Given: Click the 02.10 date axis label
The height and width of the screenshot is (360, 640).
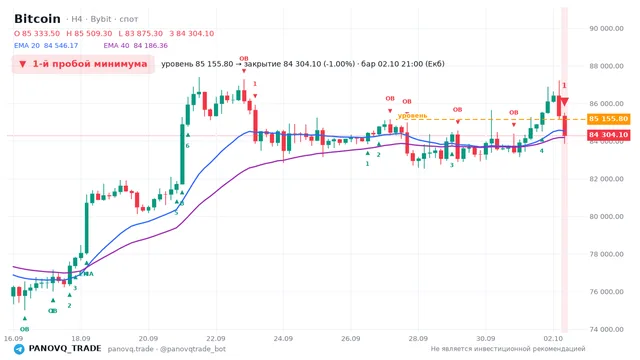Looking at the screenshot, I should point(553,338).
